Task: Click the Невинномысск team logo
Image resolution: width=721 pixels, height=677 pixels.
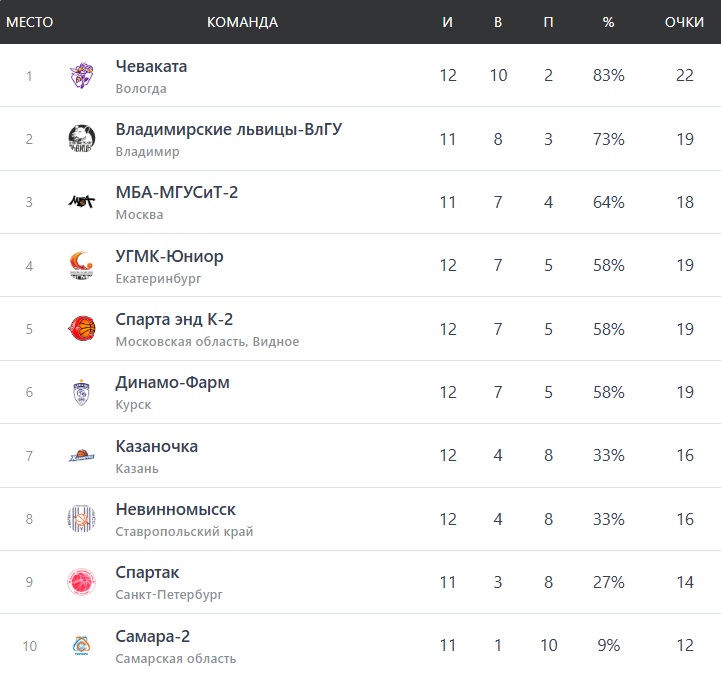Action: 82,519
